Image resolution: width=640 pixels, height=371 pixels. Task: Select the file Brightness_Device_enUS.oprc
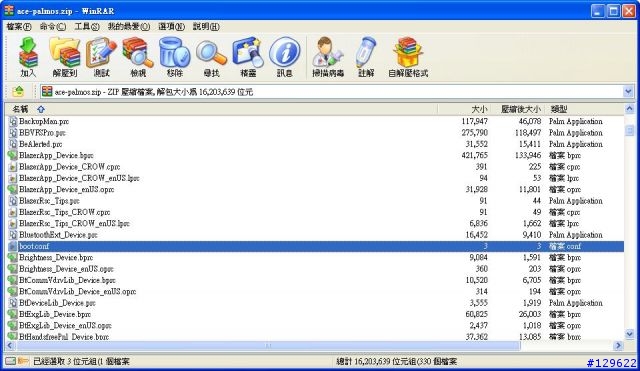tap(66, 269)
